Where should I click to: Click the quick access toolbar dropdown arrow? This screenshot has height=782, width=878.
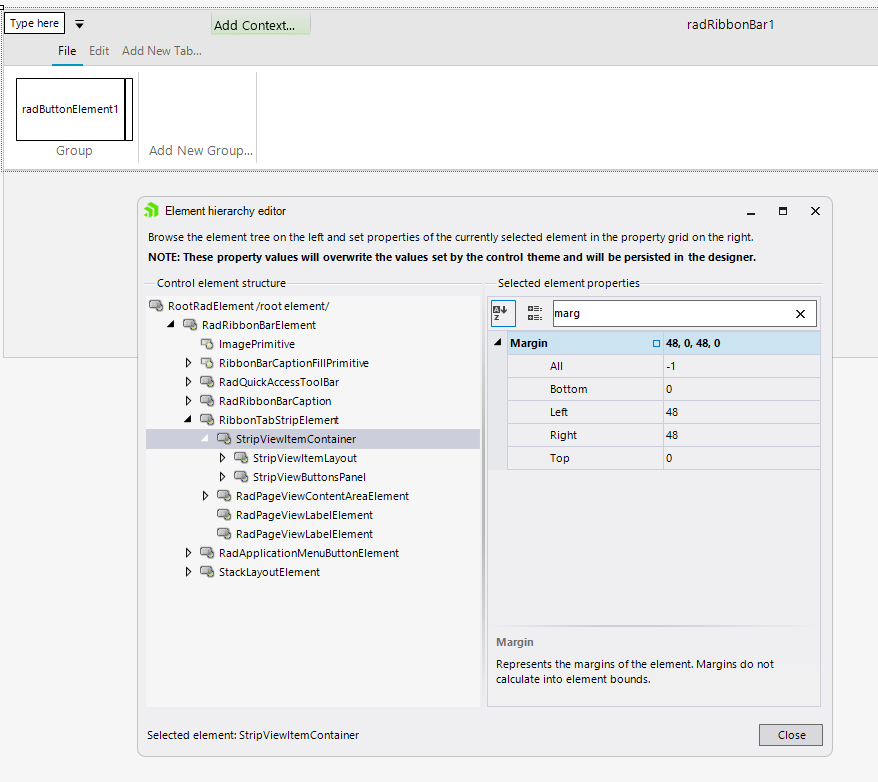[x=80, y=24]
